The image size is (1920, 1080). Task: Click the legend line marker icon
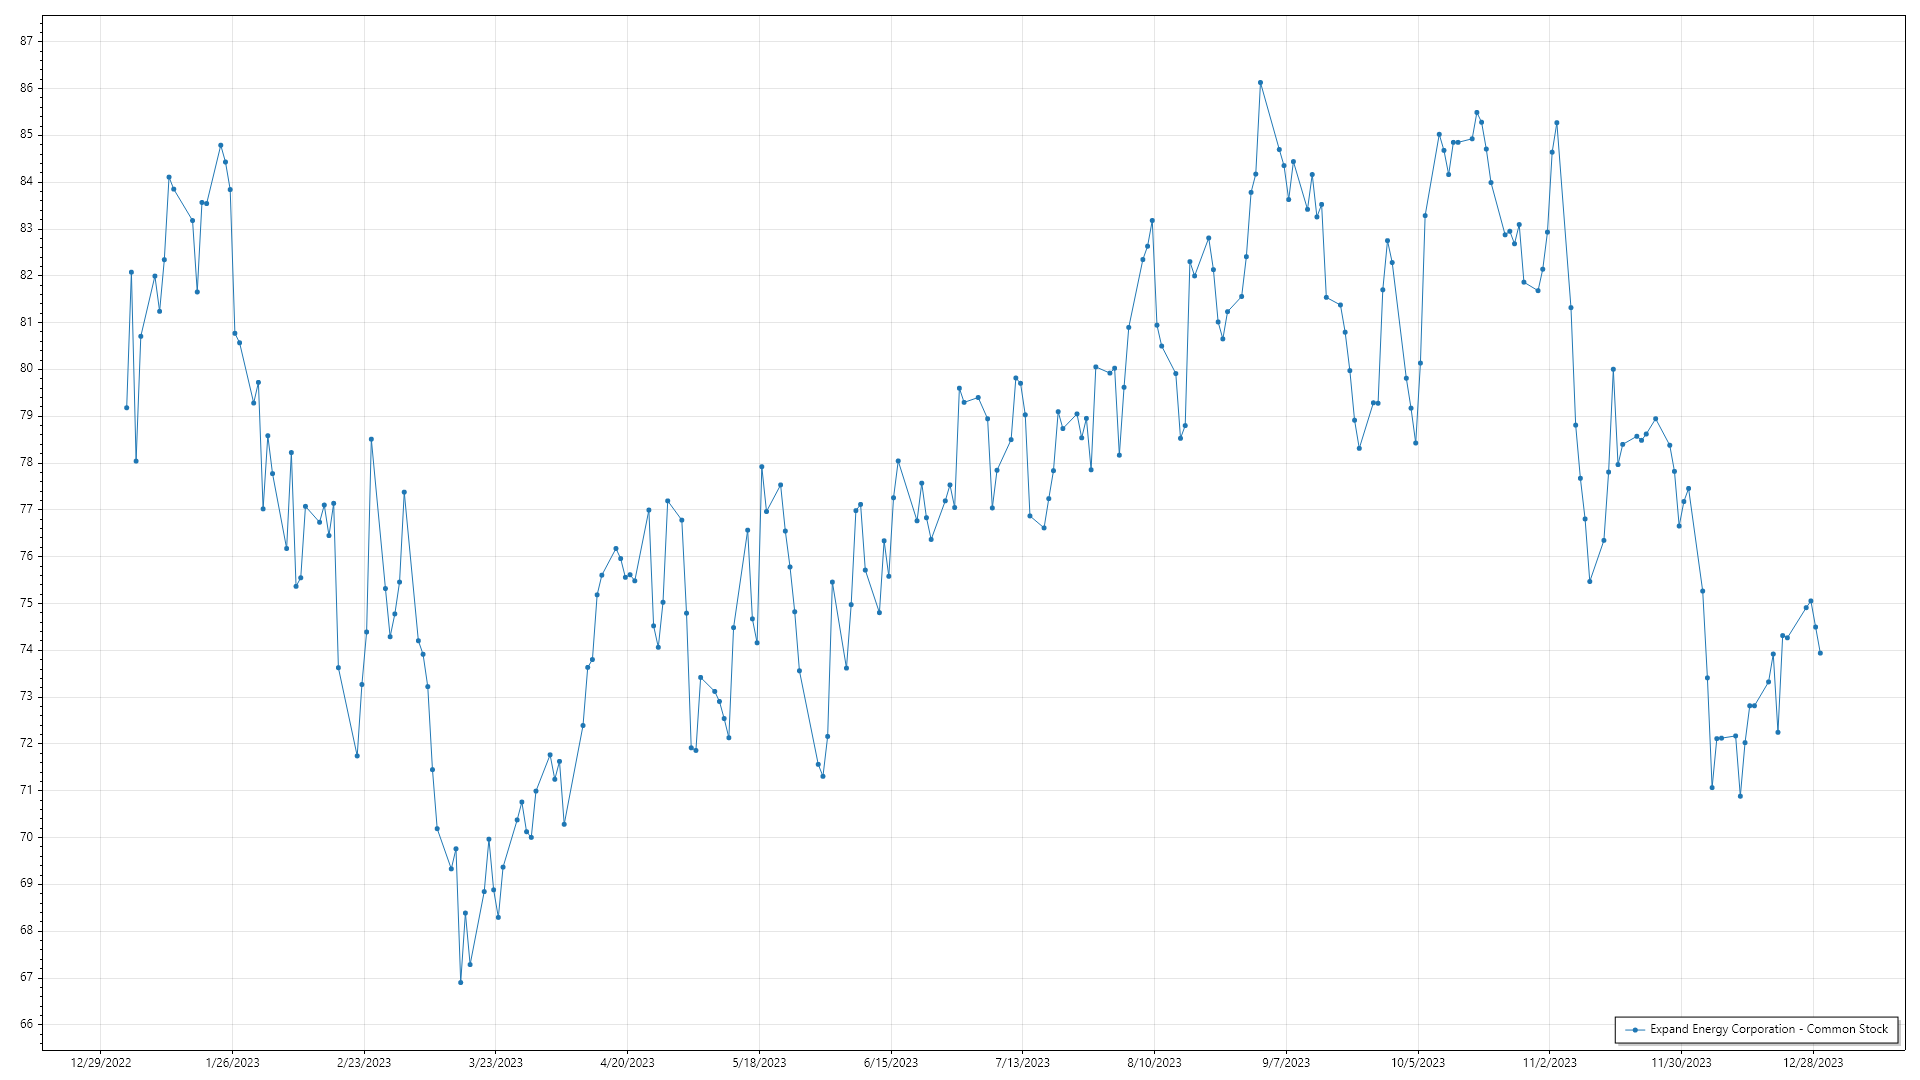coord(1635,1030)
